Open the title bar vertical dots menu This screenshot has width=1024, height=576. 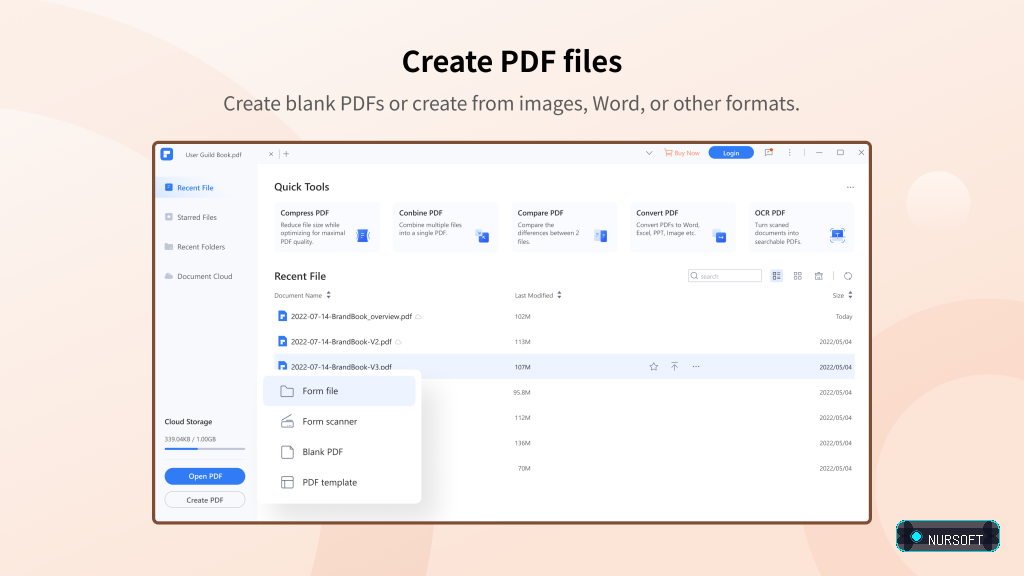point(790,153)
